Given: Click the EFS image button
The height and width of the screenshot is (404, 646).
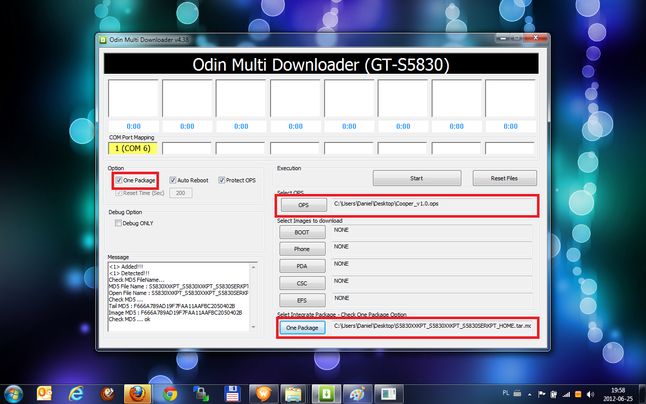Looking at the screenshot, I should point(302,300).
